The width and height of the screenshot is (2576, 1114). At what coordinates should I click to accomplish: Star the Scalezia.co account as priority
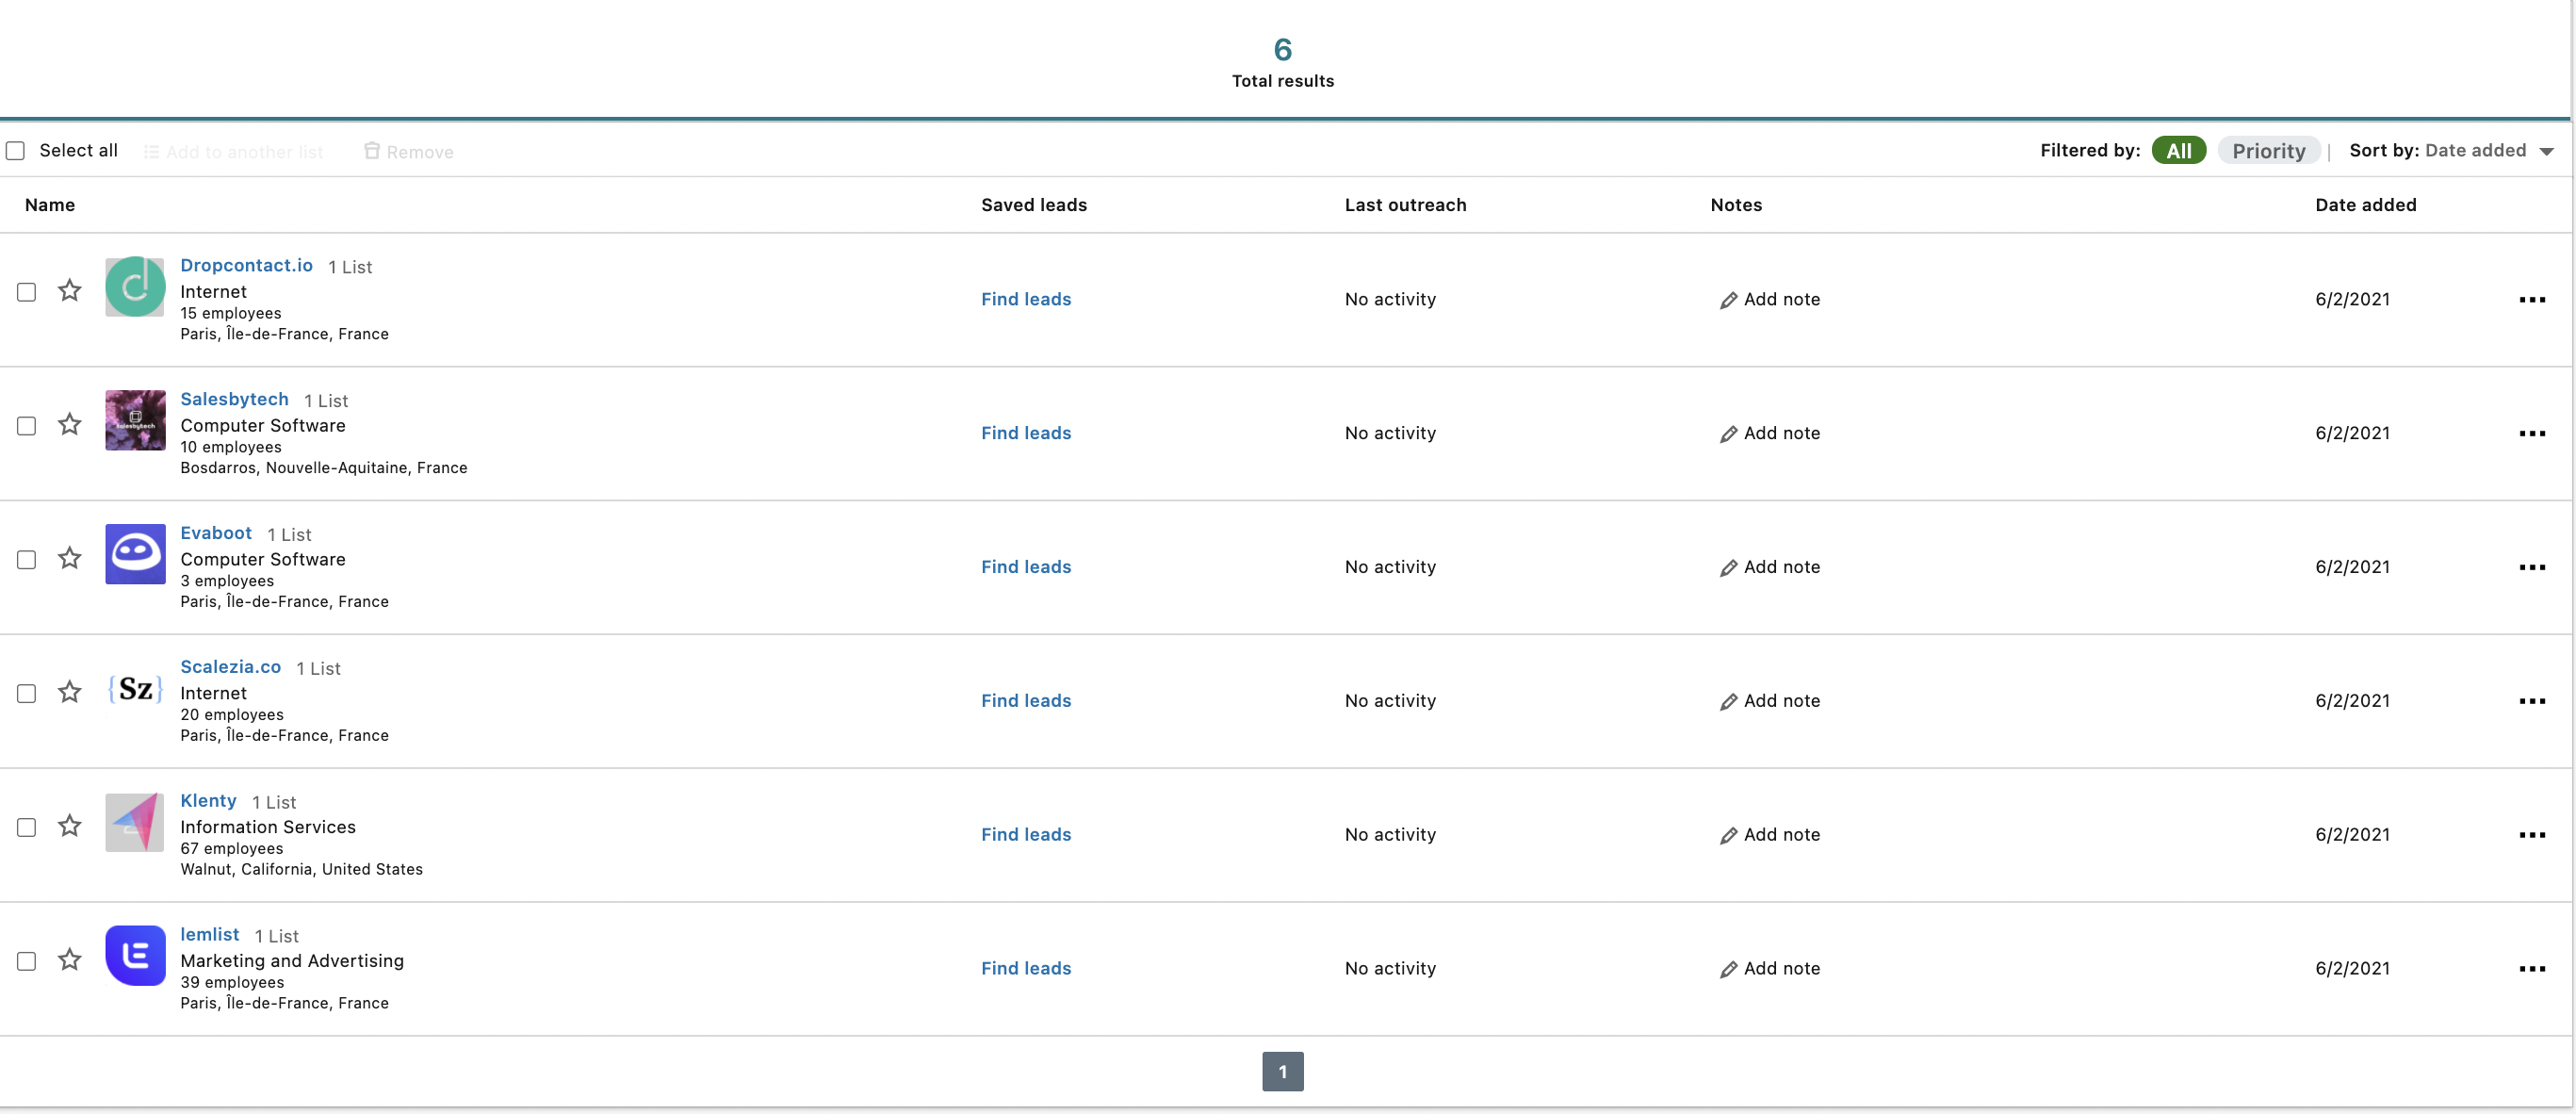click(69, 693)
